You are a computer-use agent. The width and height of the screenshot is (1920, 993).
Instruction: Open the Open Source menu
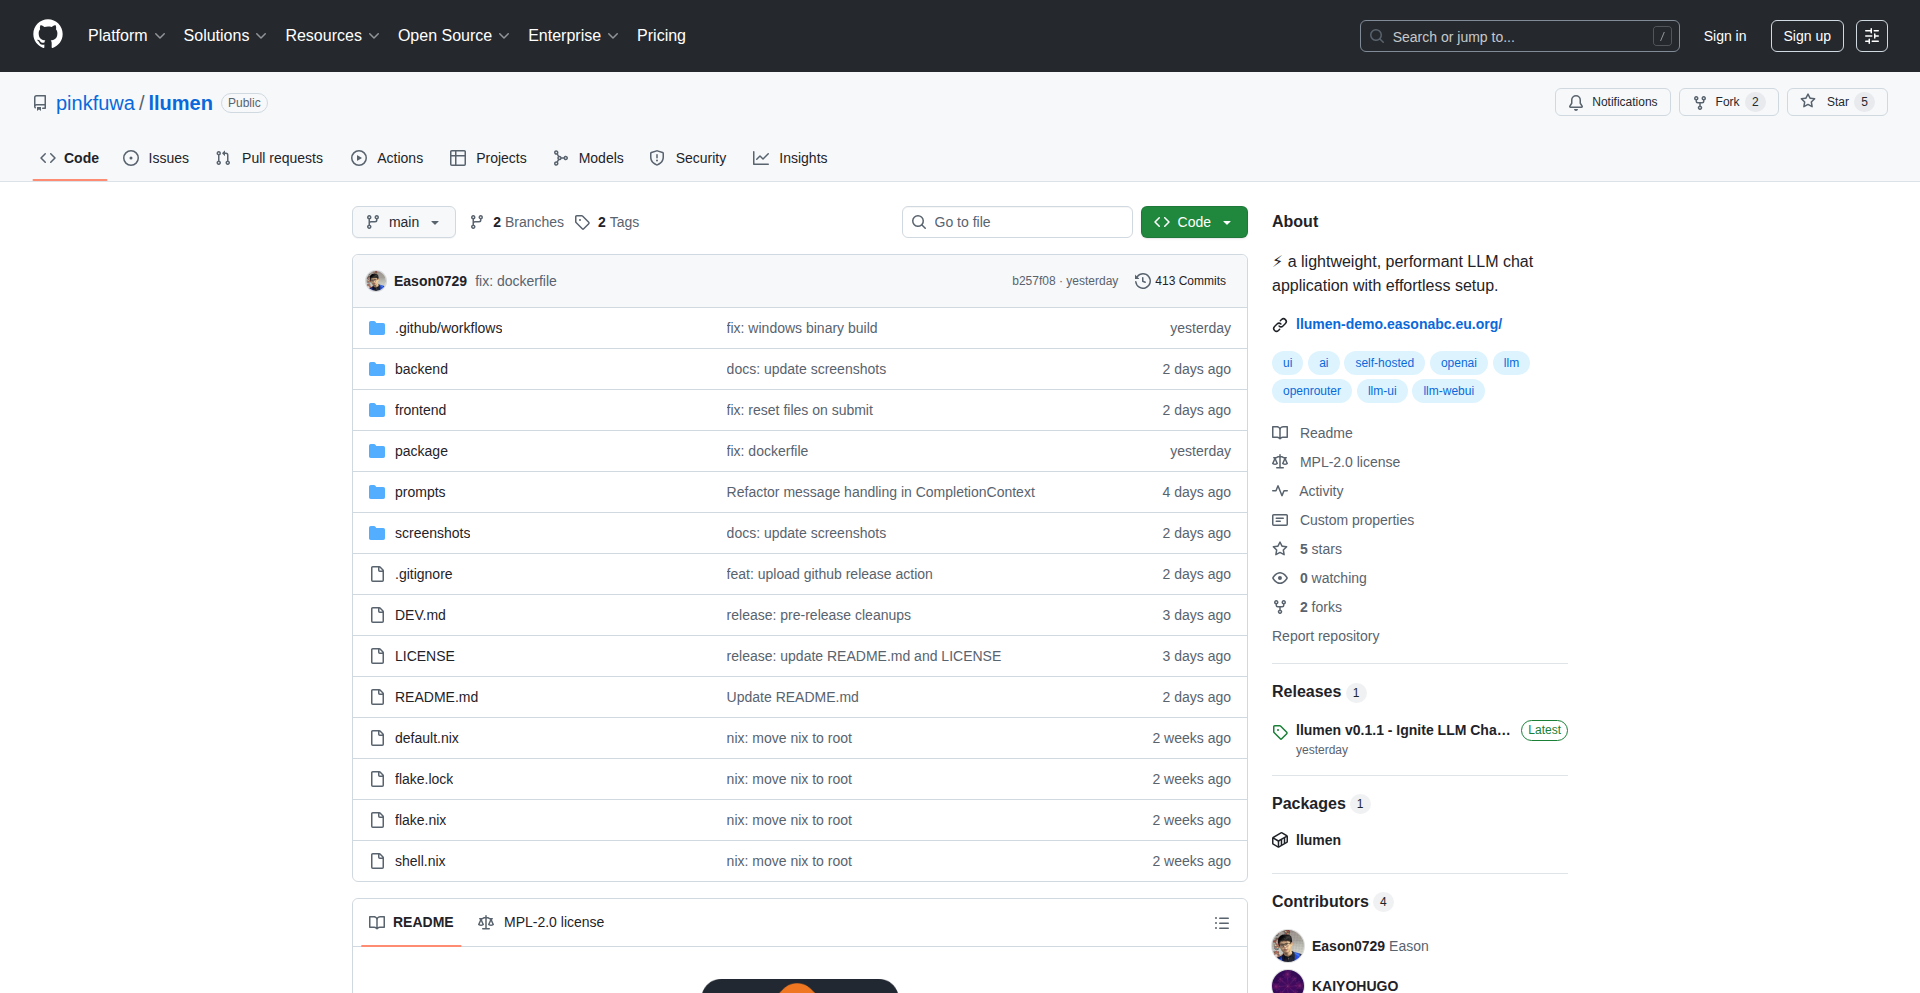[453, 36]
